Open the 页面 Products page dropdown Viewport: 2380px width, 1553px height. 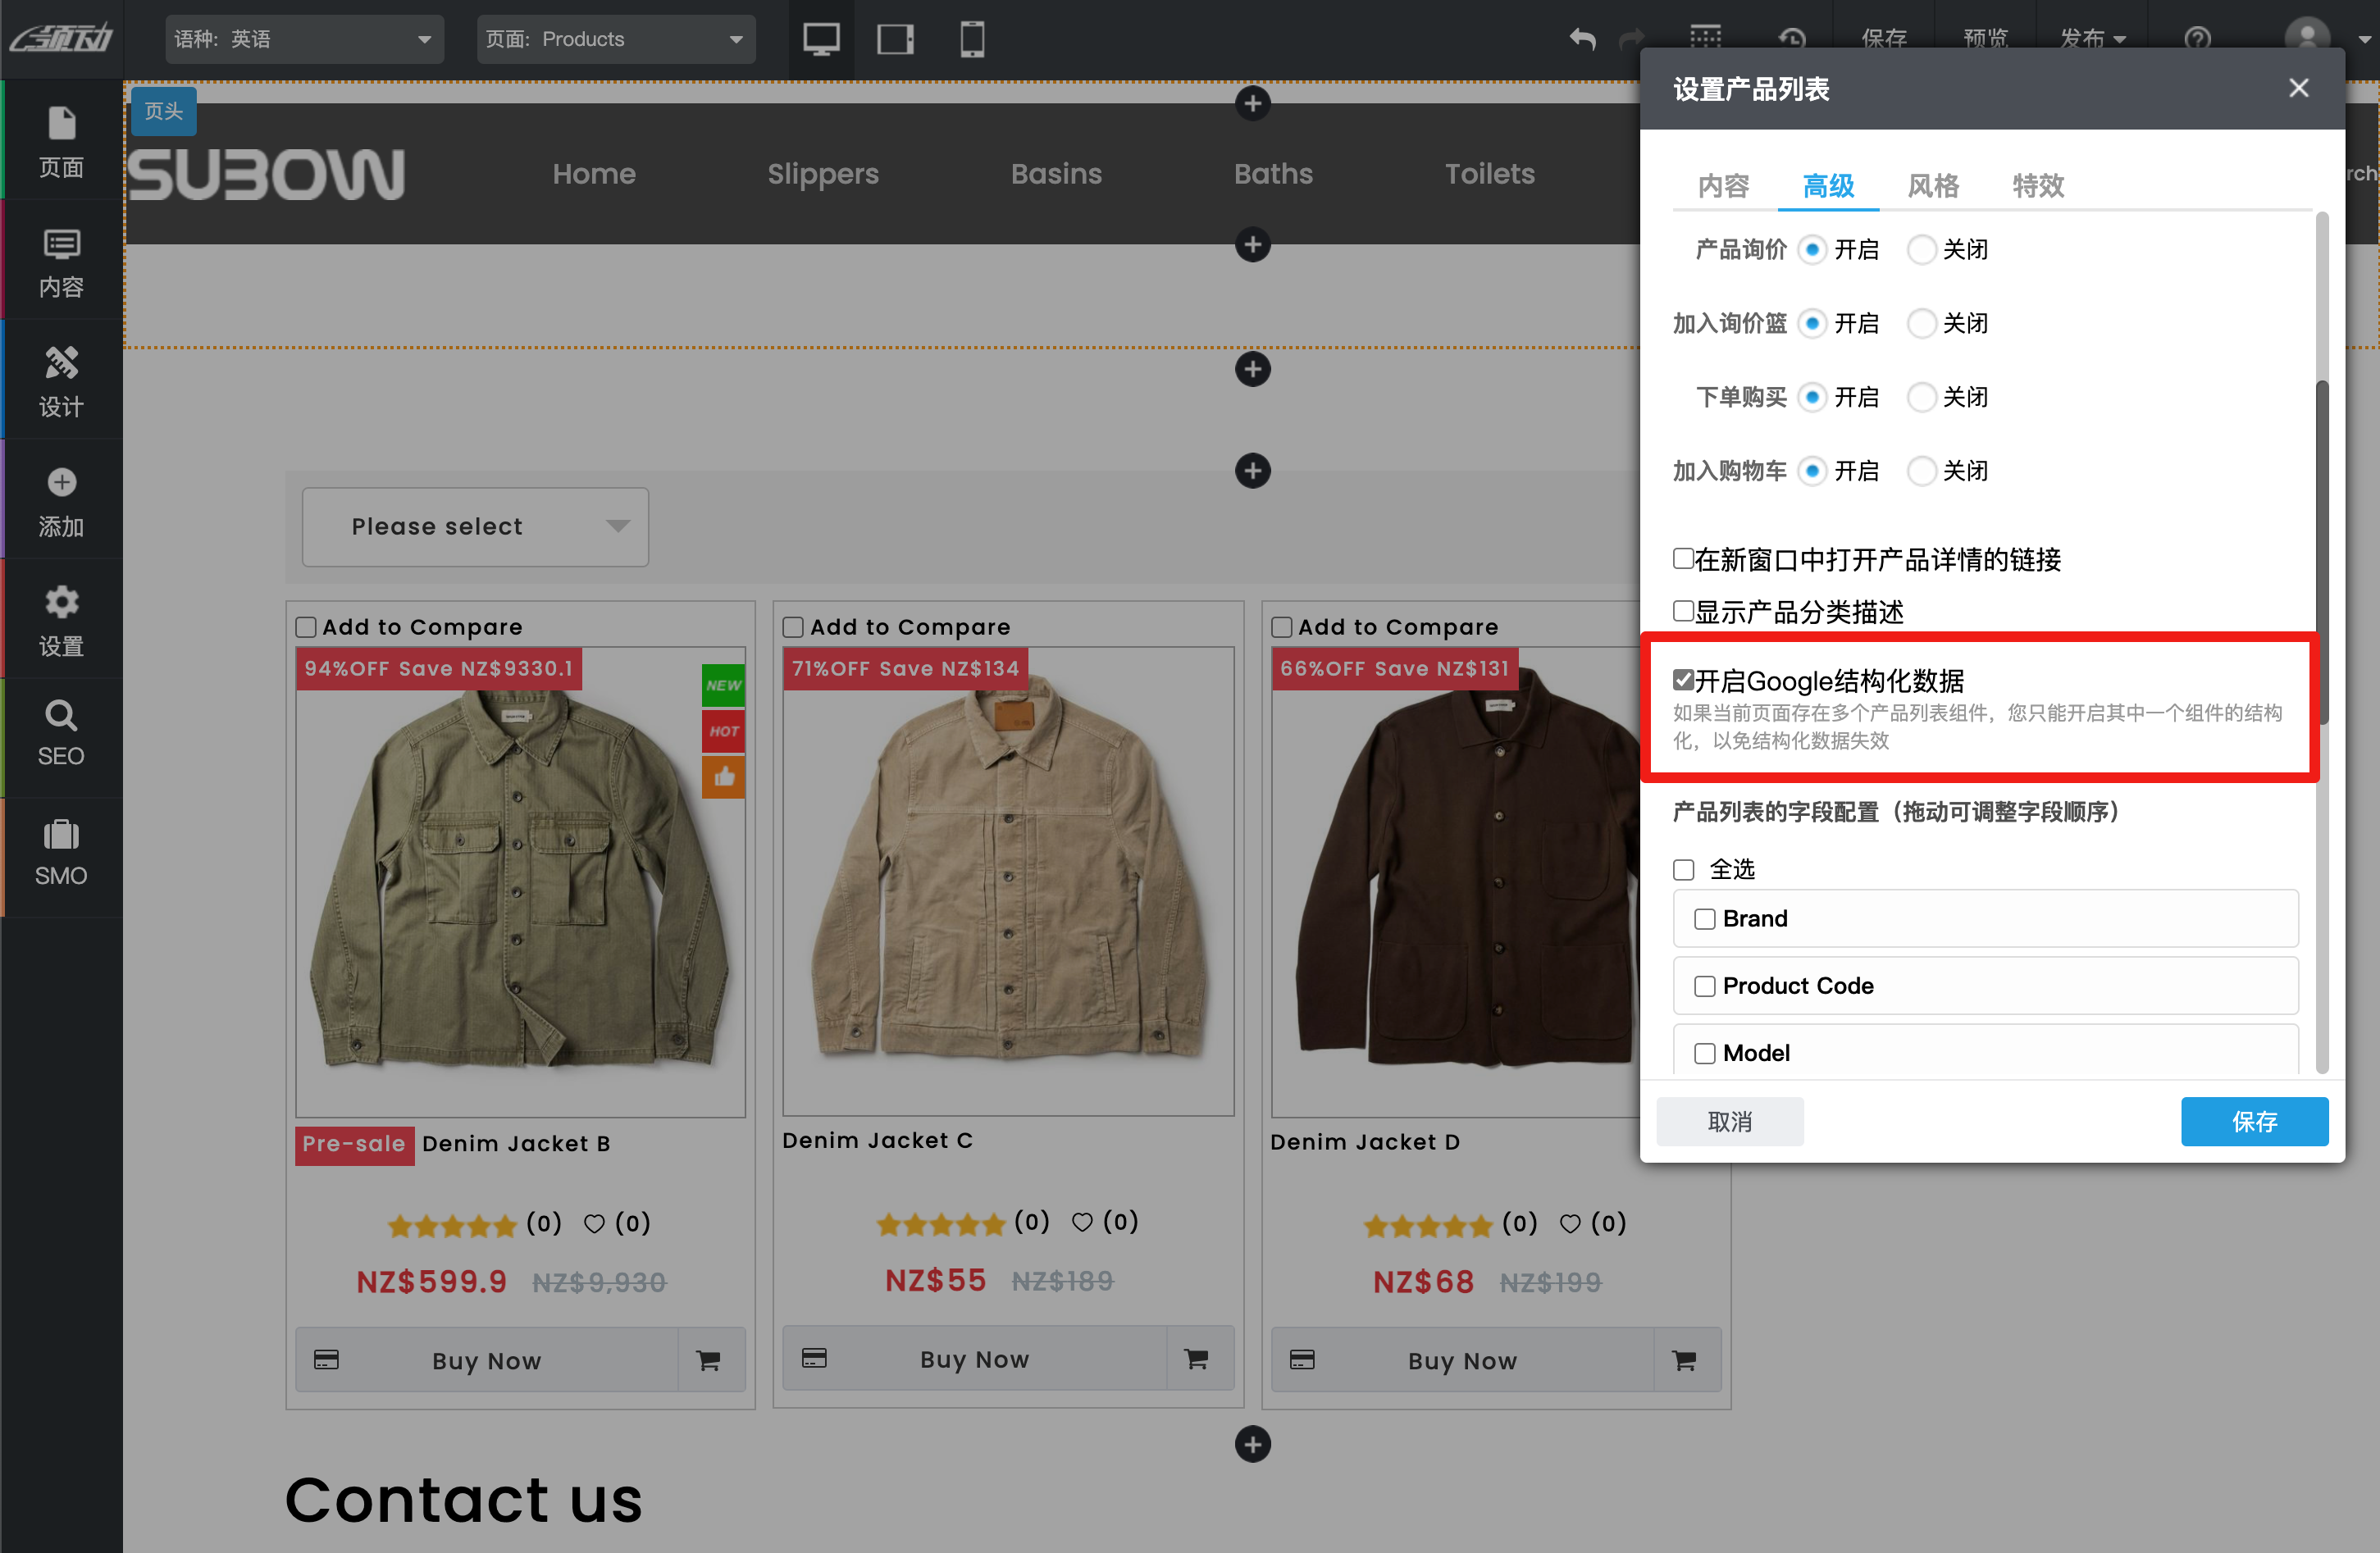615,39
